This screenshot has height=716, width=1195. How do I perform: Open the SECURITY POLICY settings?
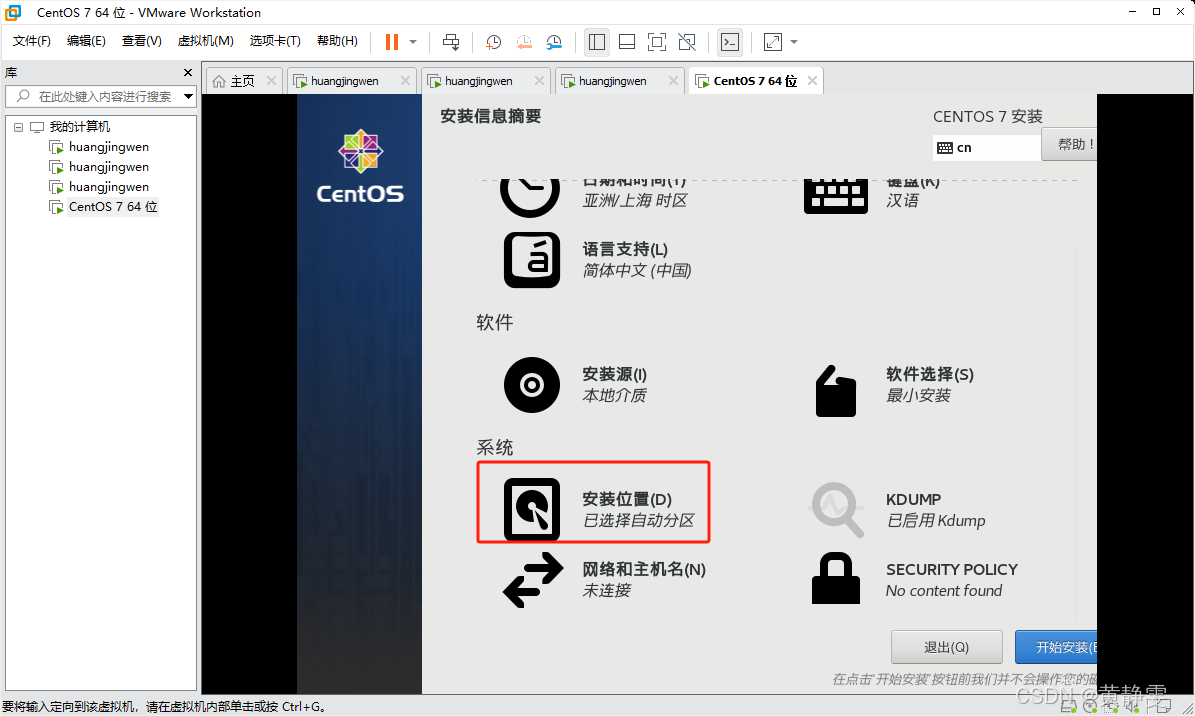[x=914, y=580]
